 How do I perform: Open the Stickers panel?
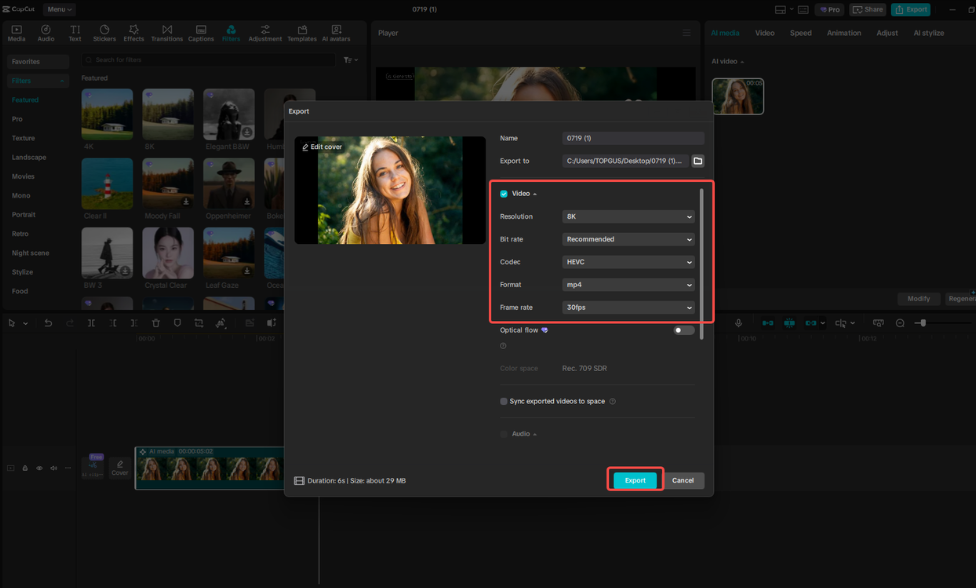click(104, 33)
